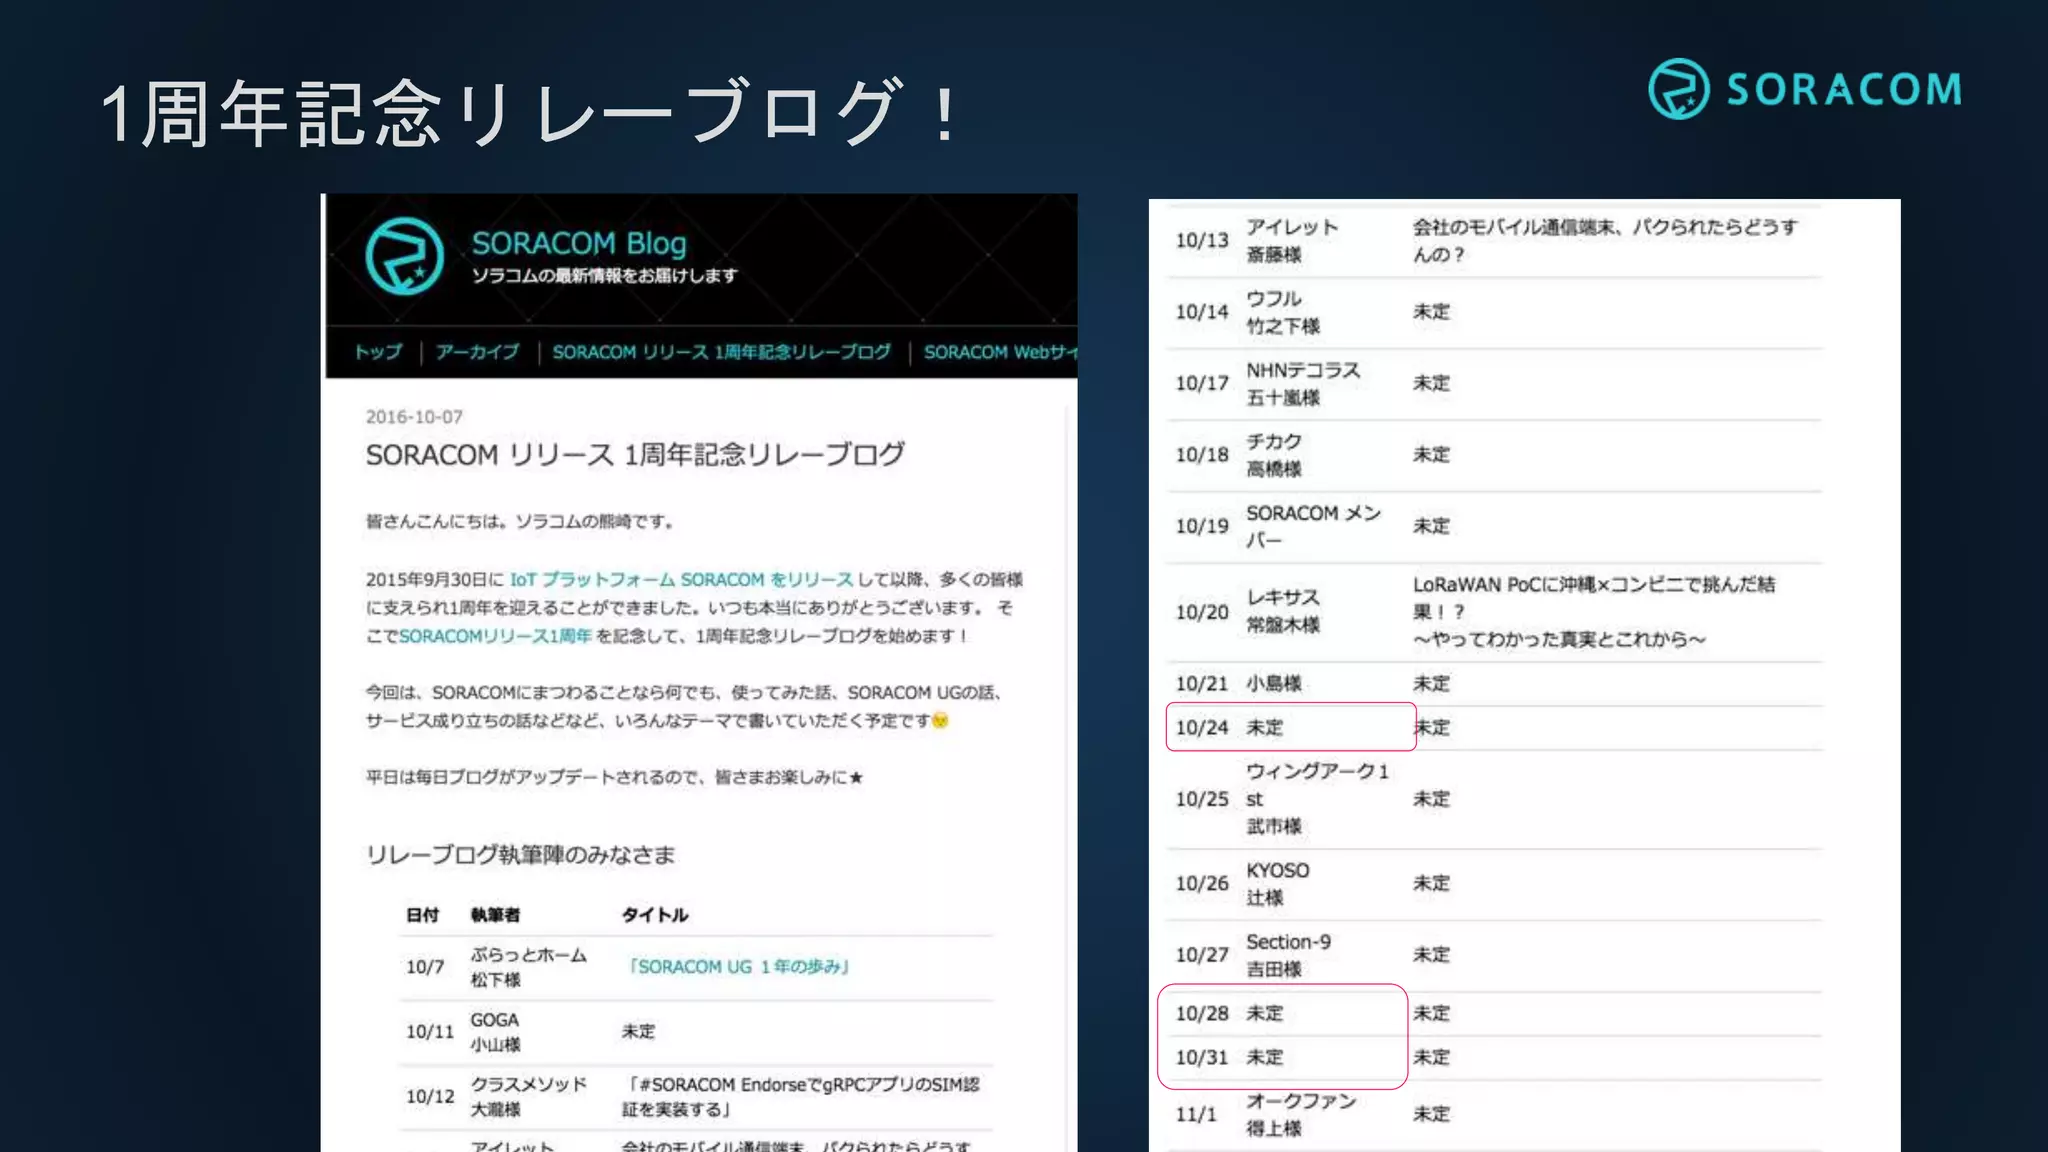Click the ウフル 竹之下様 author cell
This screenshot has width=2048, height=1152.
(x=1283, y=312)
